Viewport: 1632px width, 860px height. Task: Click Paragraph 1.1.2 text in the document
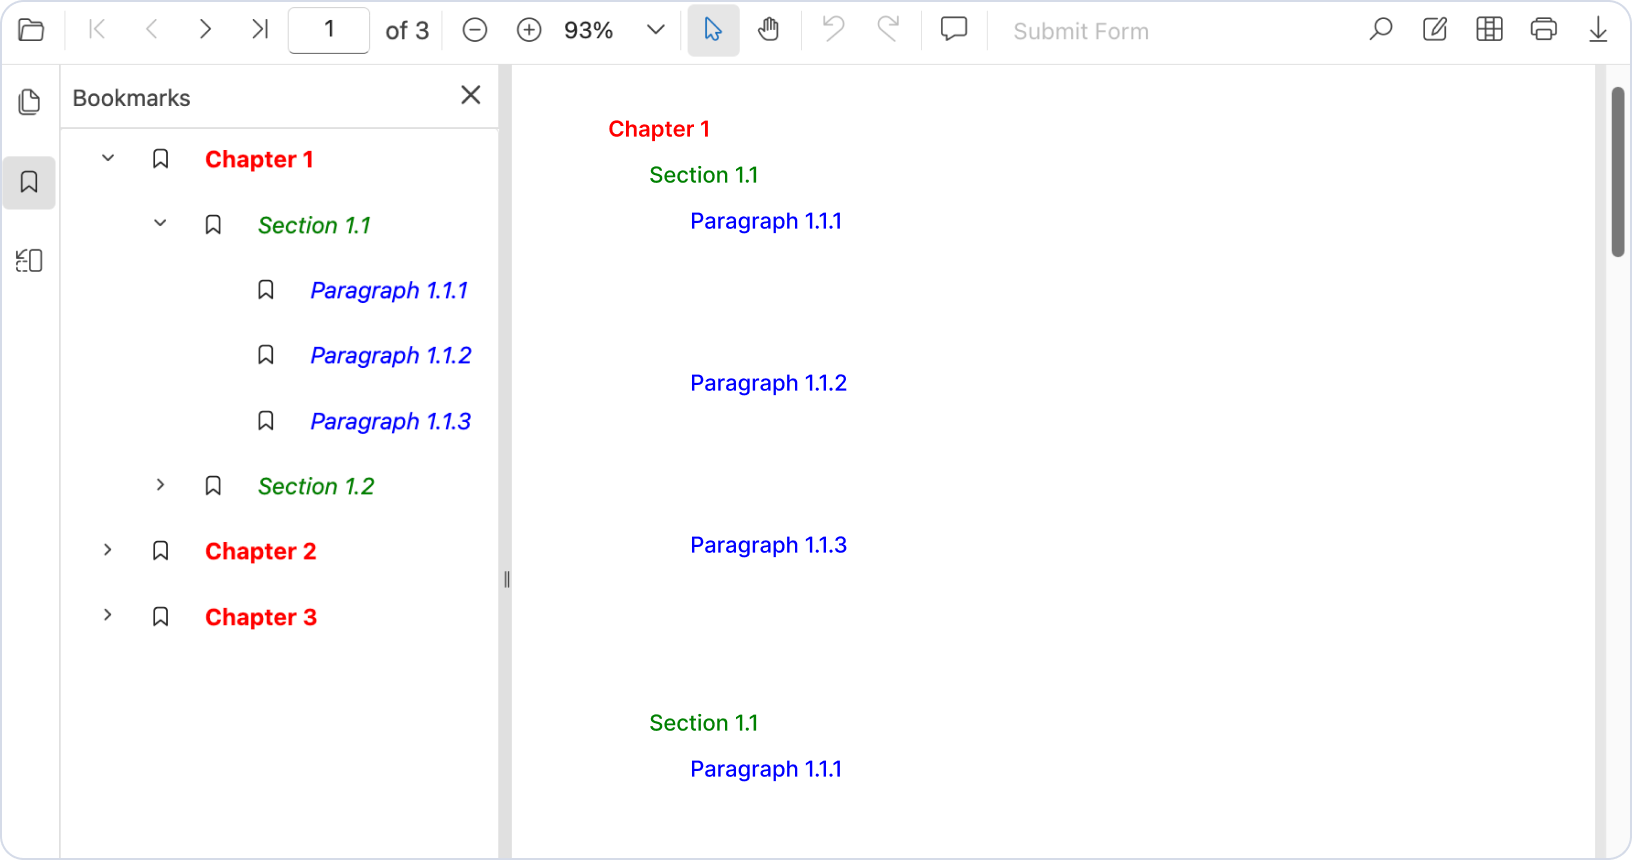(768, 383)
